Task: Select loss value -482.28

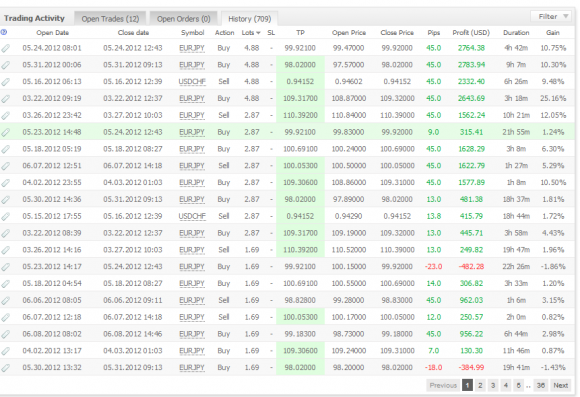Action: click(471, 267)
